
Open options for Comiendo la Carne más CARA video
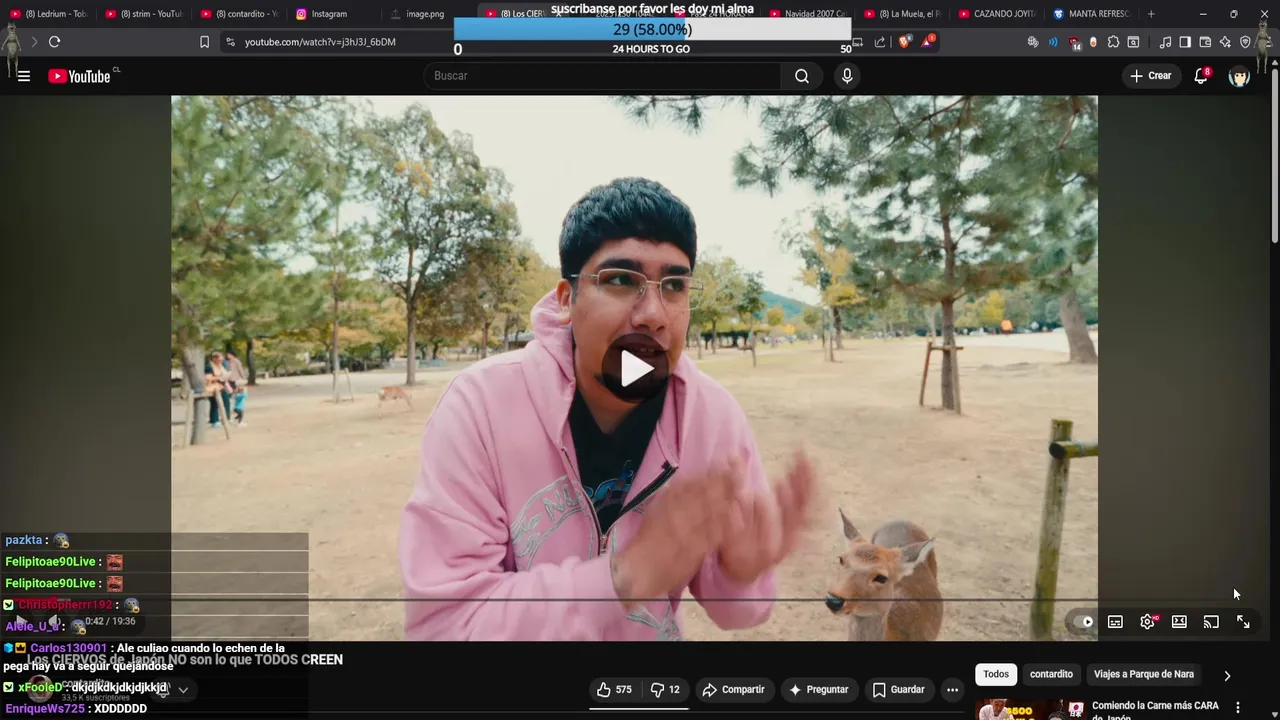1238,707
